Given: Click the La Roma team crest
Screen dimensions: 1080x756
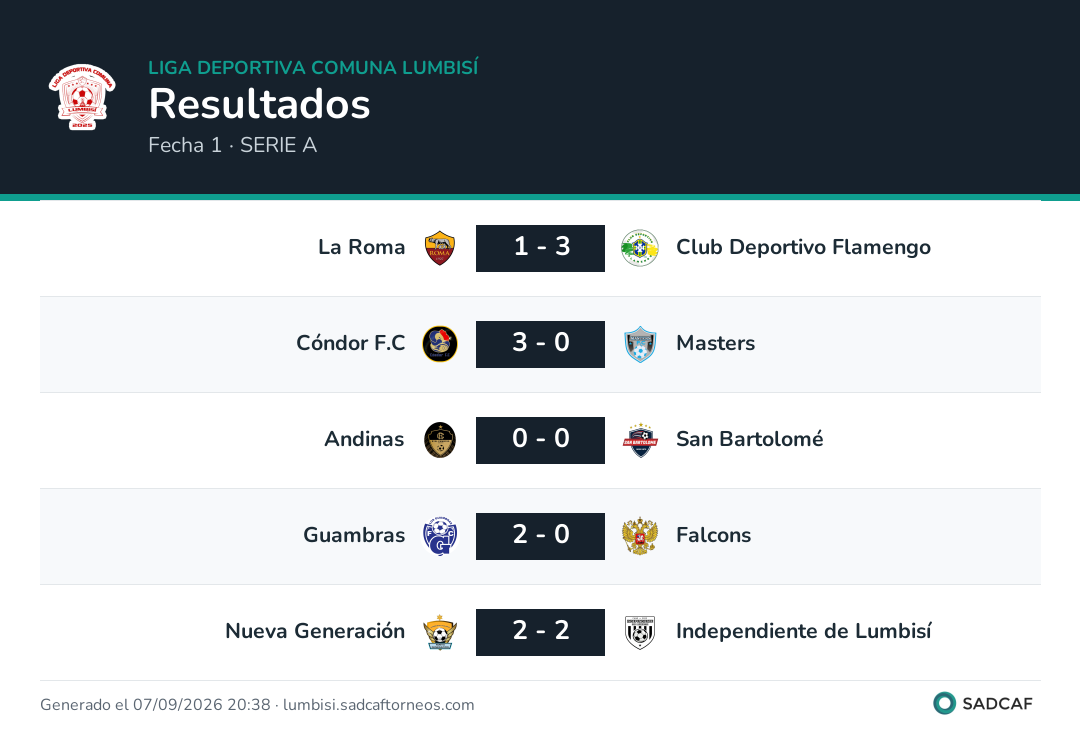Looking at the screenshot, I should click(439, 248).
